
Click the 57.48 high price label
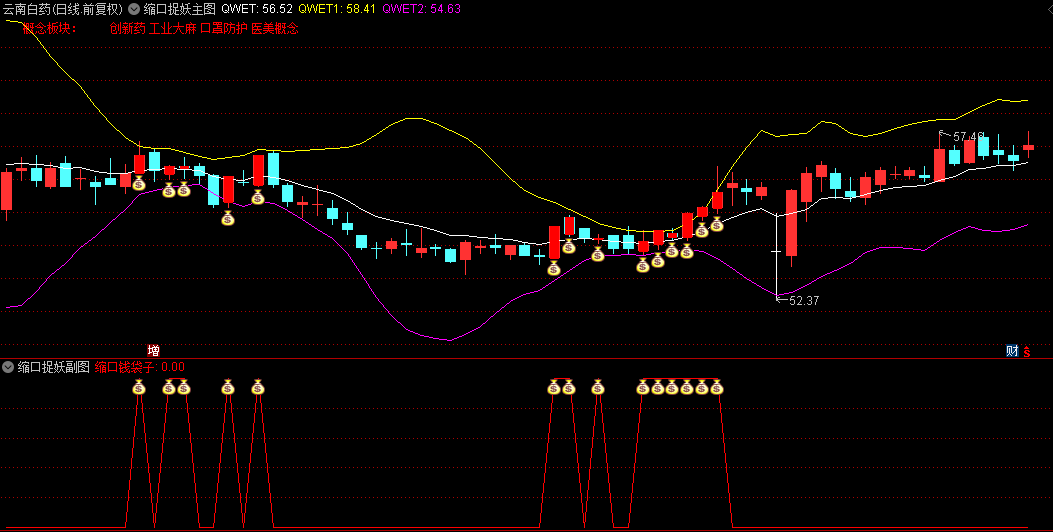tap(968, 136)
